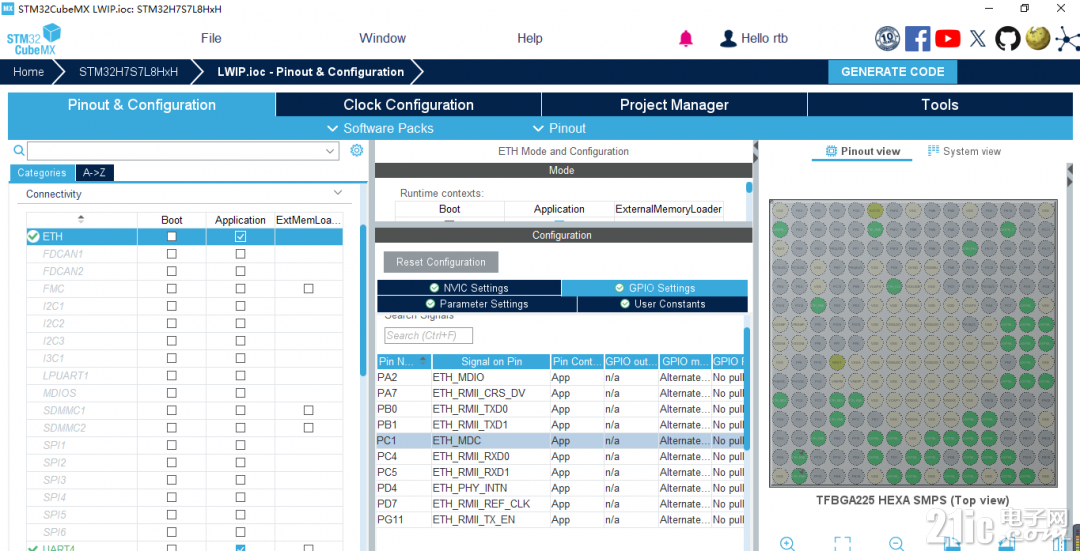Screen dimensions: 1080x551
Task: Check Boot box for SPI1
Action: point(172,445)
